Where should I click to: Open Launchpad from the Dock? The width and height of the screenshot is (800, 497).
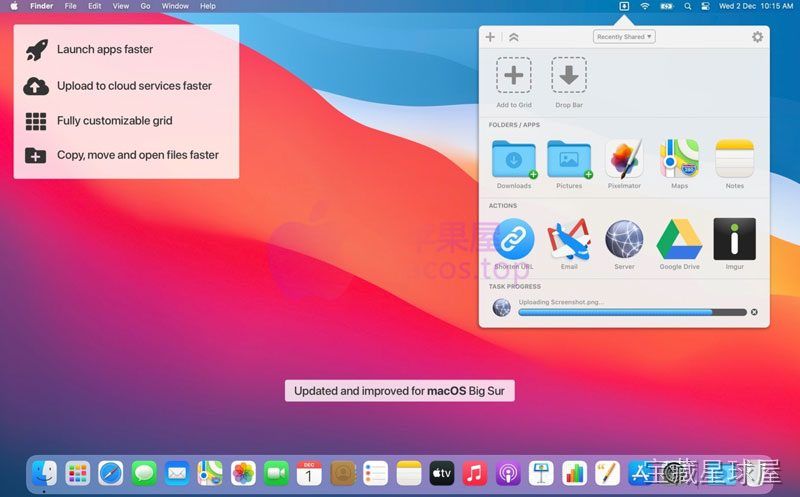(78, 473)
